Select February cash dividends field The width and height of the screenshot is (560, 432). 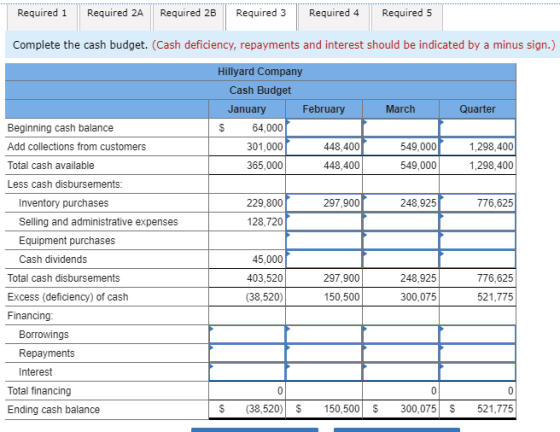(324, 259)
